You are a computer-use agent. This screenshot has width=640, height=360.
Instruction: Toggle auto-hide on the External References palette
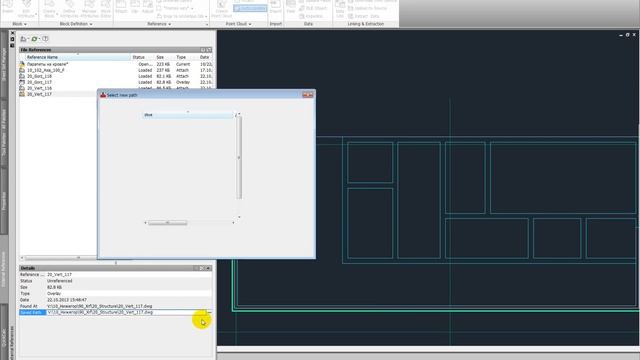pos(13,39)
